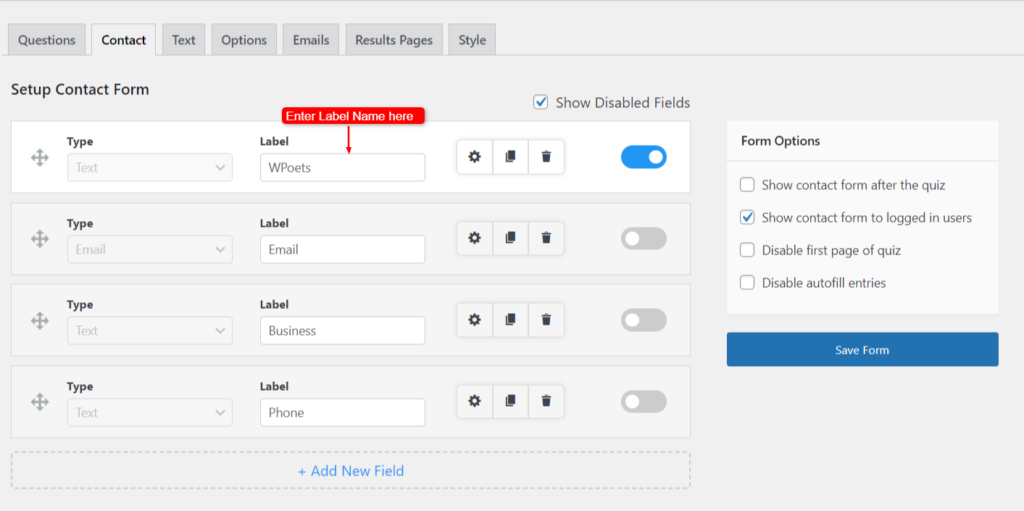
Task: Click the move handle of Email row
Action: [40, 239]
